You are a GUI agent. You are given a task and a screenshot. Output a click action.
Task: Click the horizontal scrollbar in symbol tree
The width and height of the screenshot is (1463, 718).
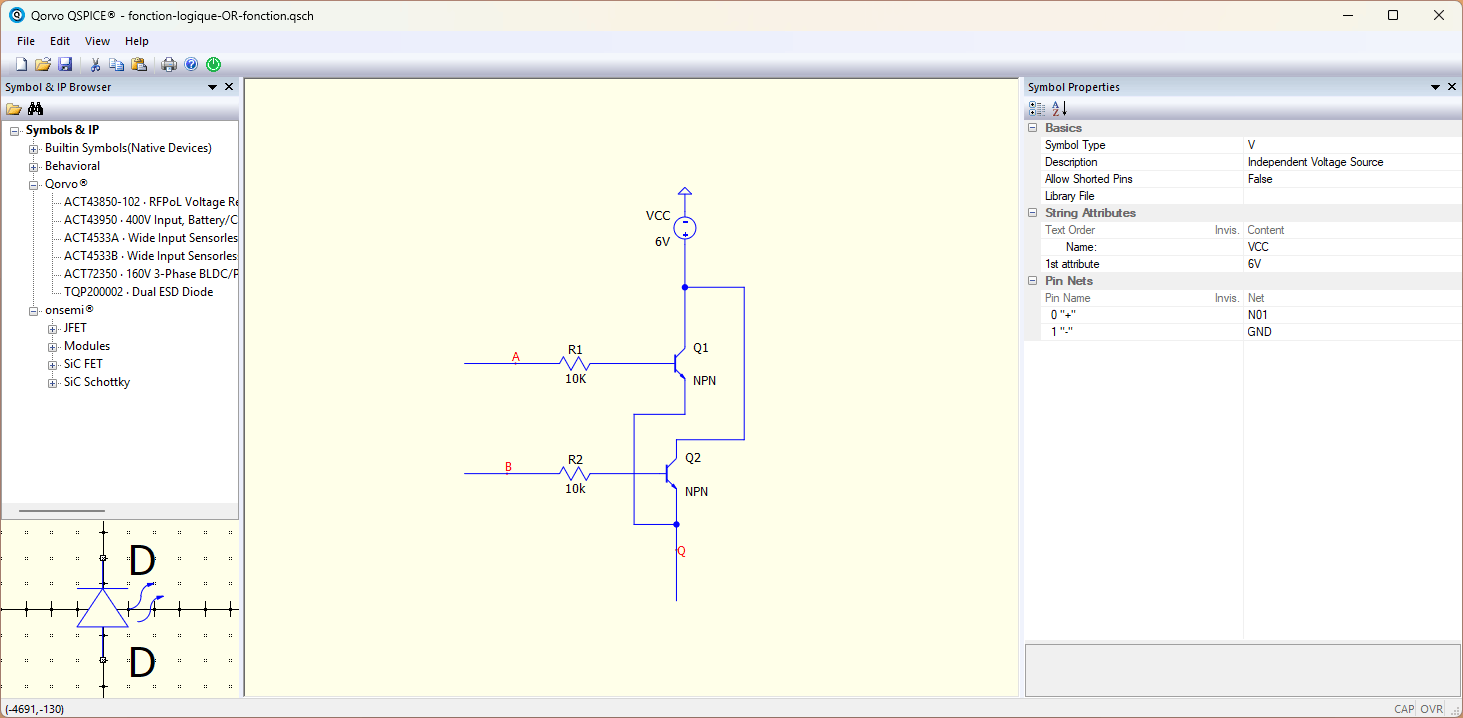[x=62, y=510]
